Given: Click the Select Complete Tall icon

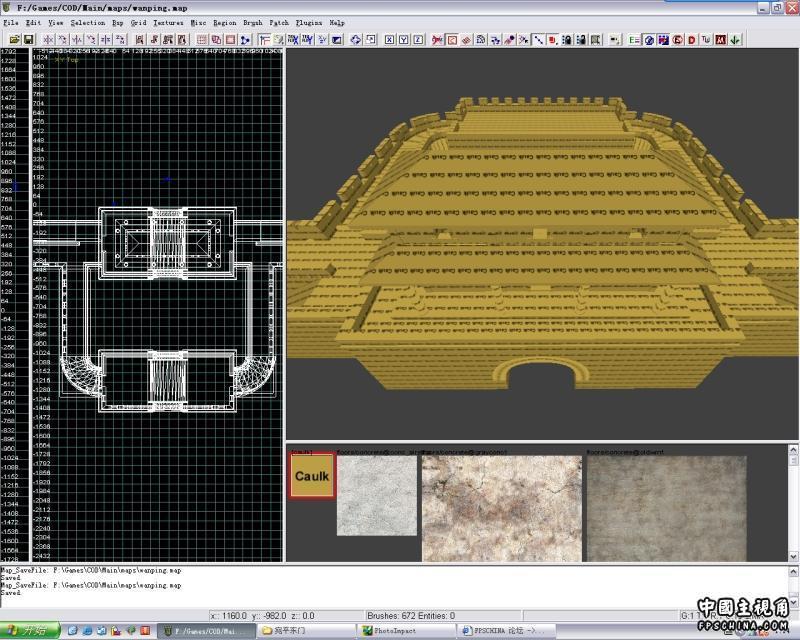Looking at the screenshot, I should click(139, 40).
